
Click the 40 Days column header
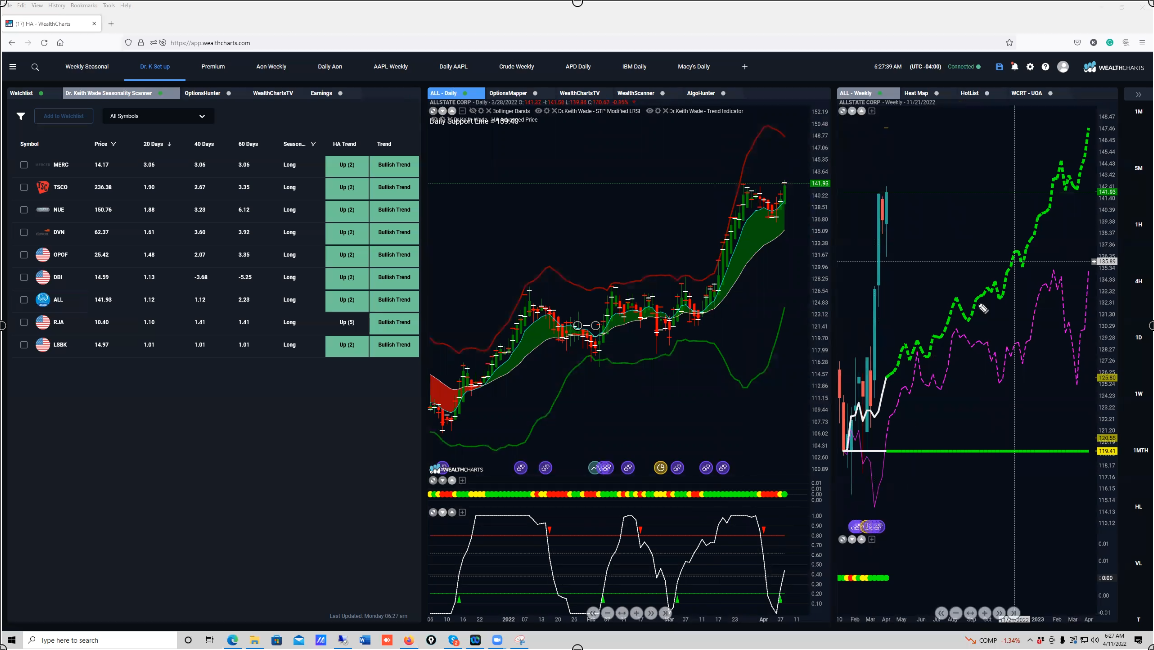(x=204, y=144)
